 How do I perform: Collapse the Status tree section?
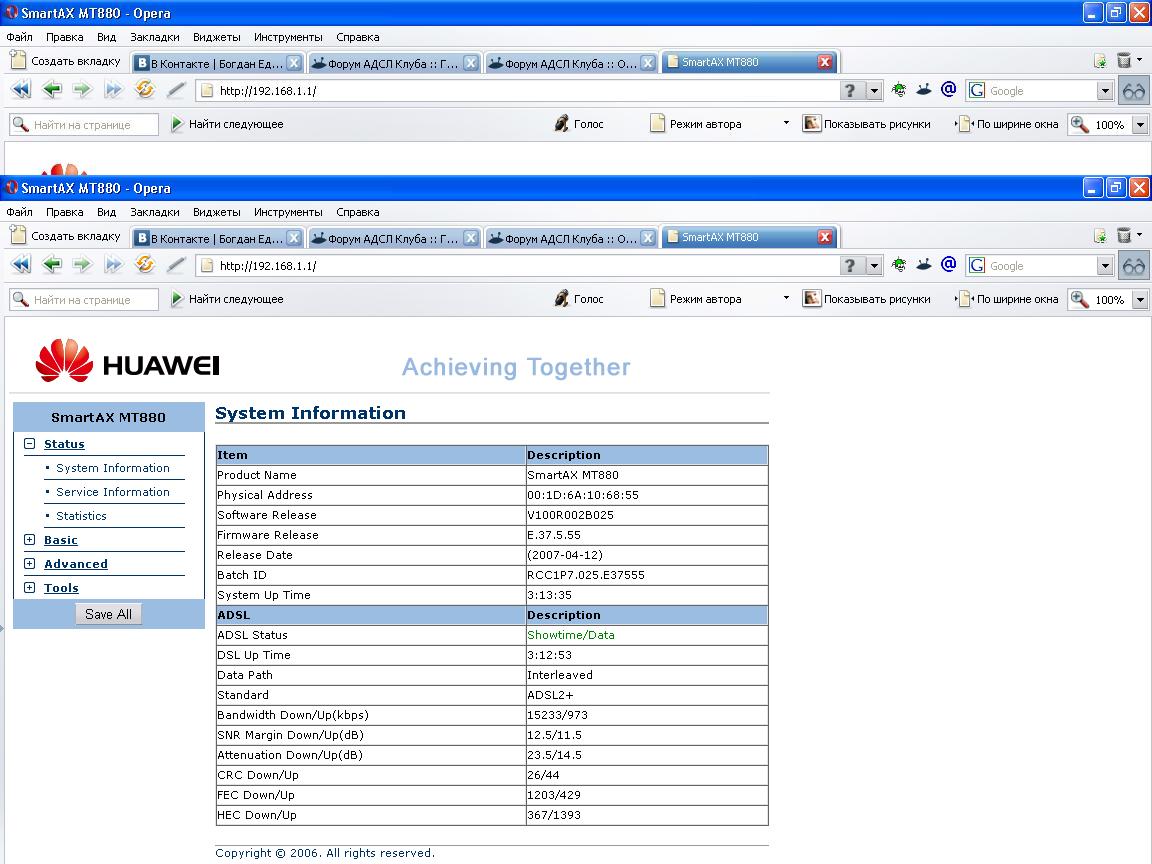click(29, 444)
